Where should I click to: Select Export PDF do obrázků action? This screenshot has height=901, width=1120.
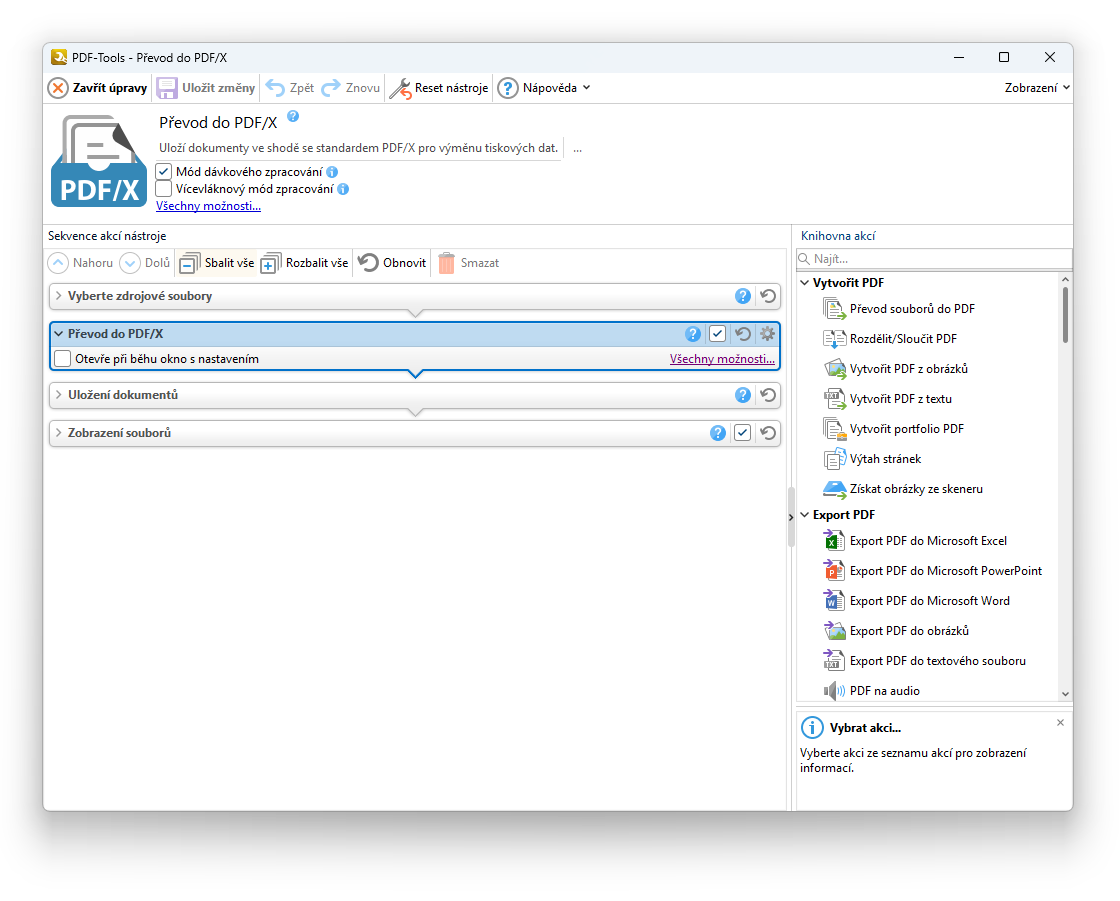coord(896,631)
